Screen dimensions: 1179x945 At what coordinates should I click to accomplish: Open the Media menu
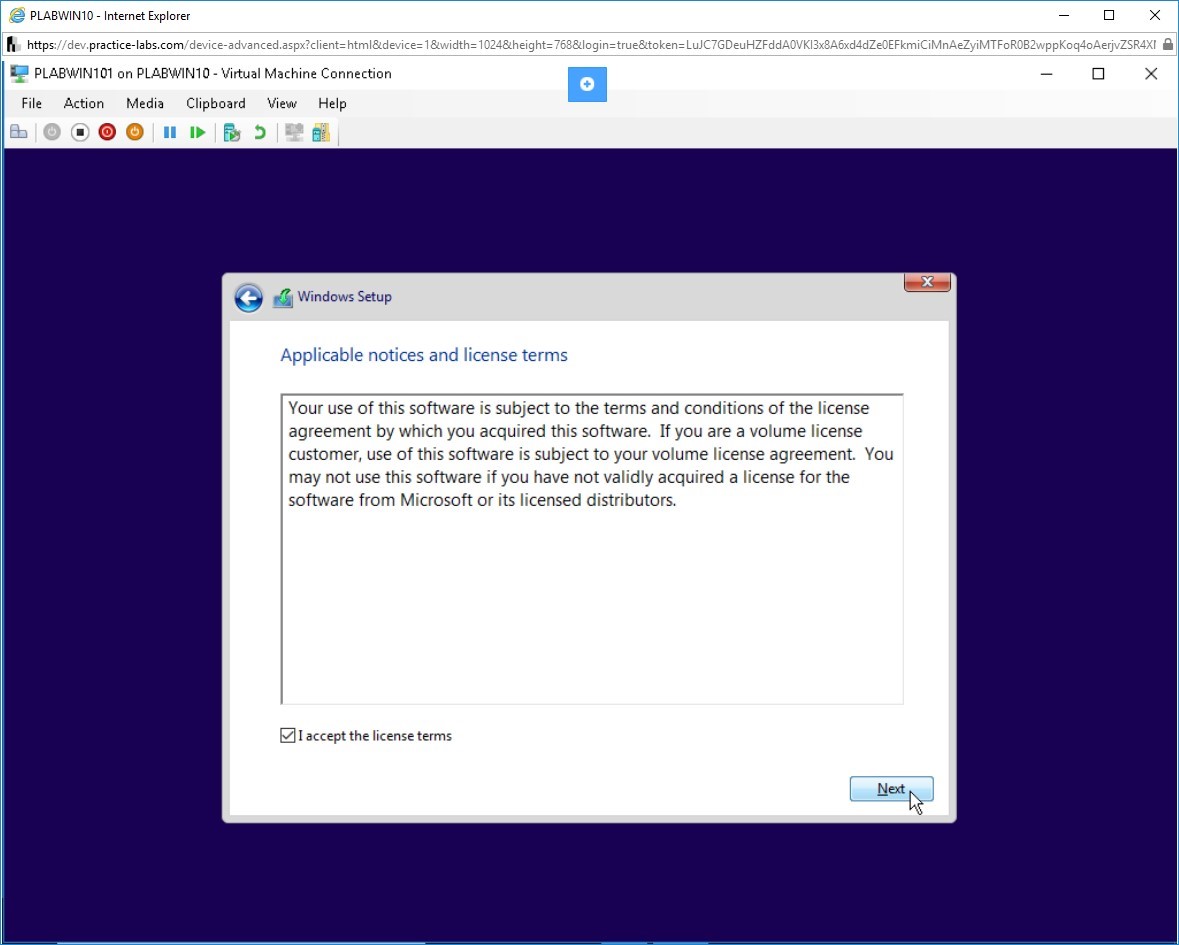145,104
